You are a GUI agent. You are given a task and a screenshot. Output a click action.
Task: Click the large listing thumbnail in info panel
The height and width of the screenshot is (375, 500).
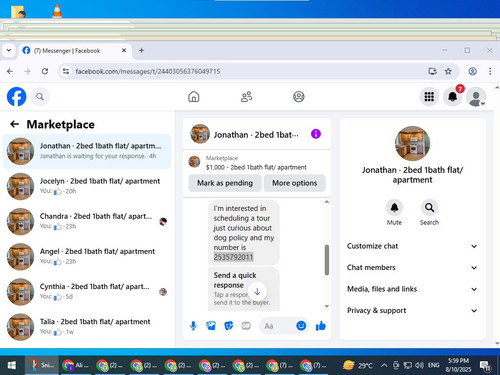(x=412, y=143)
